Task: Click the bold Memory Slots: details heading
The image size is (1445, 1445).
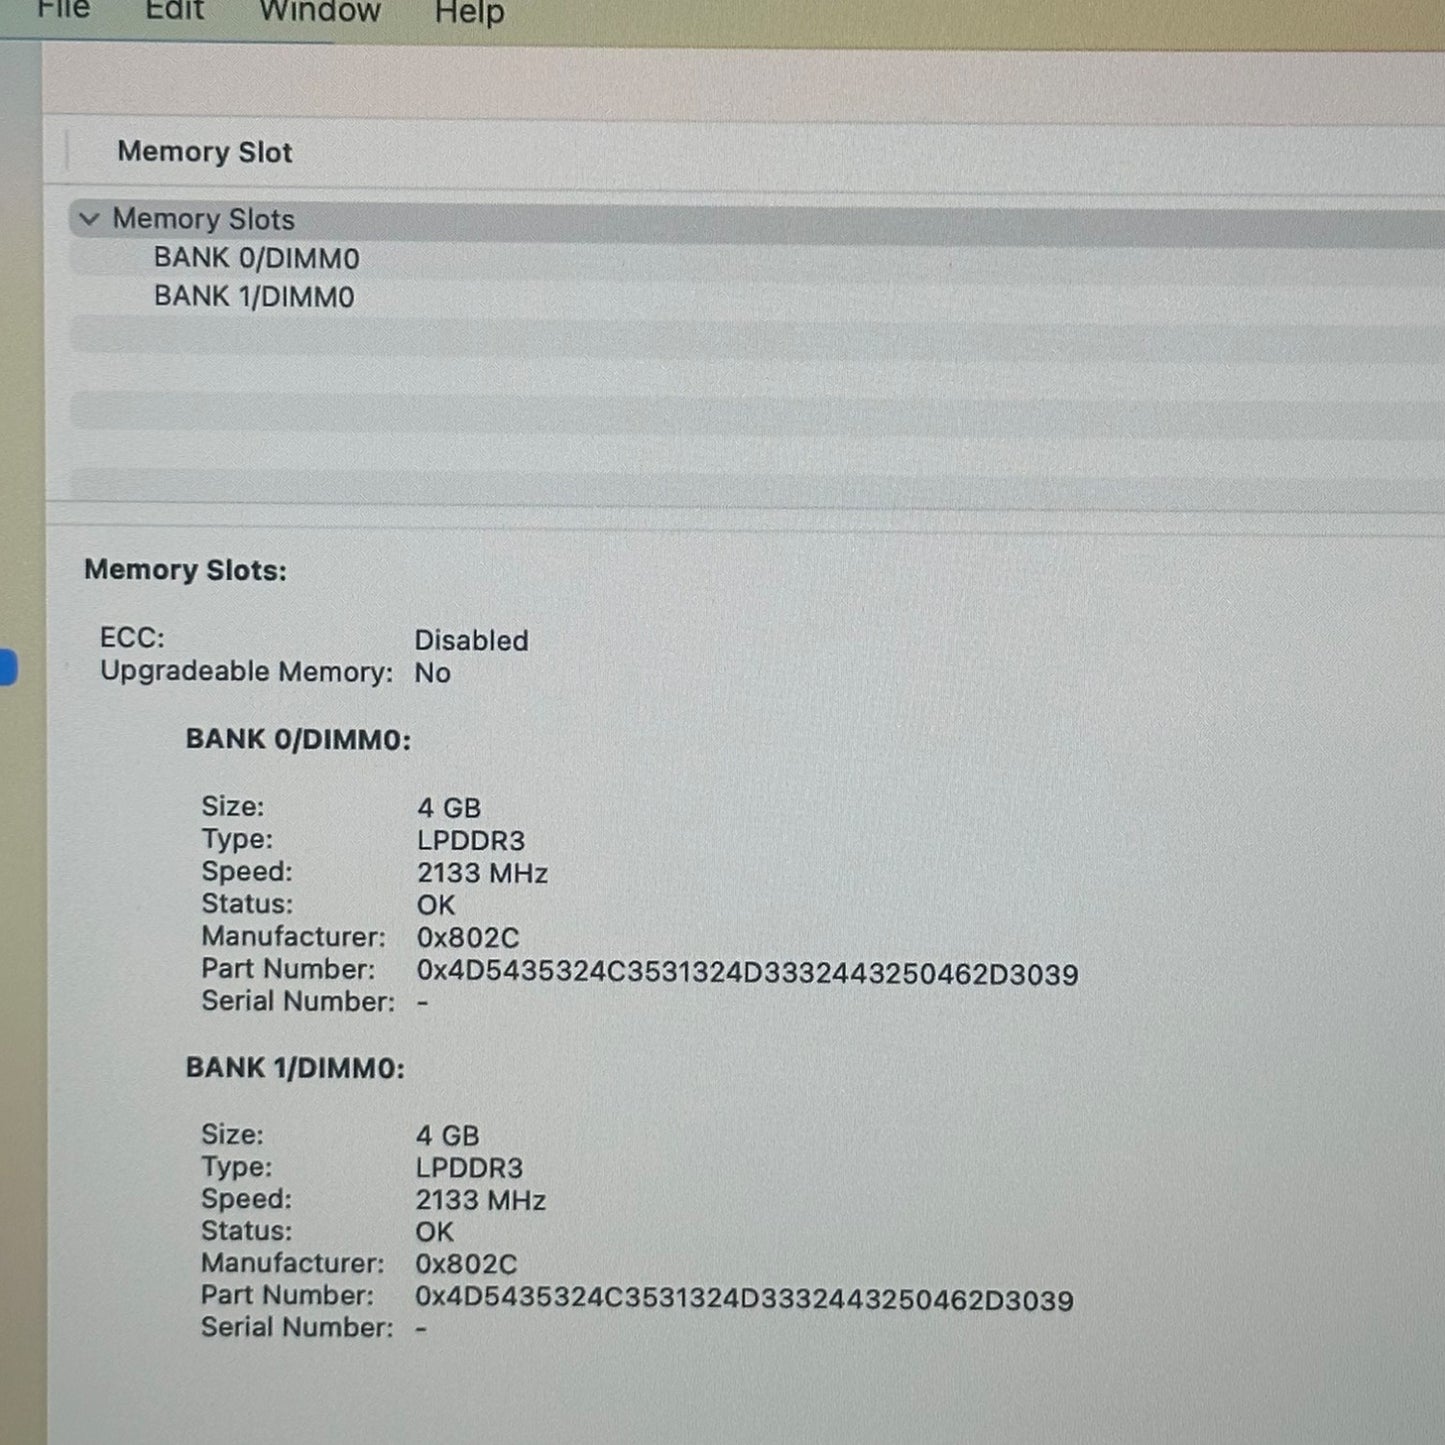Action: coord(185,570)
